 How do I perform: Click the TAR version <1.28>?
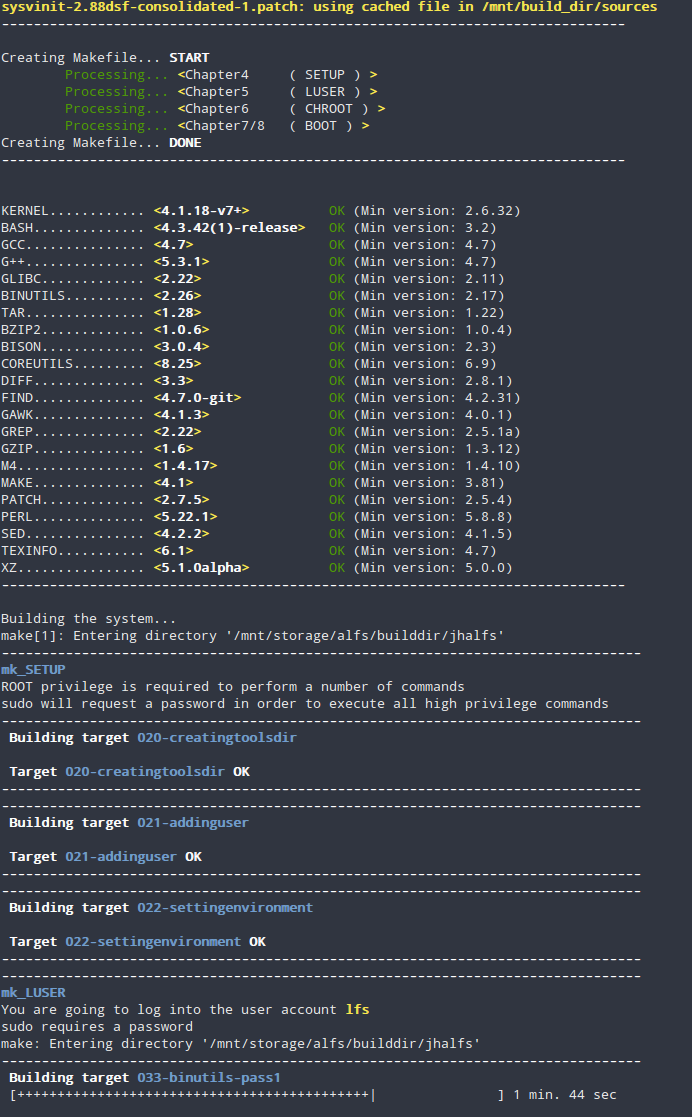pos(177,313)
